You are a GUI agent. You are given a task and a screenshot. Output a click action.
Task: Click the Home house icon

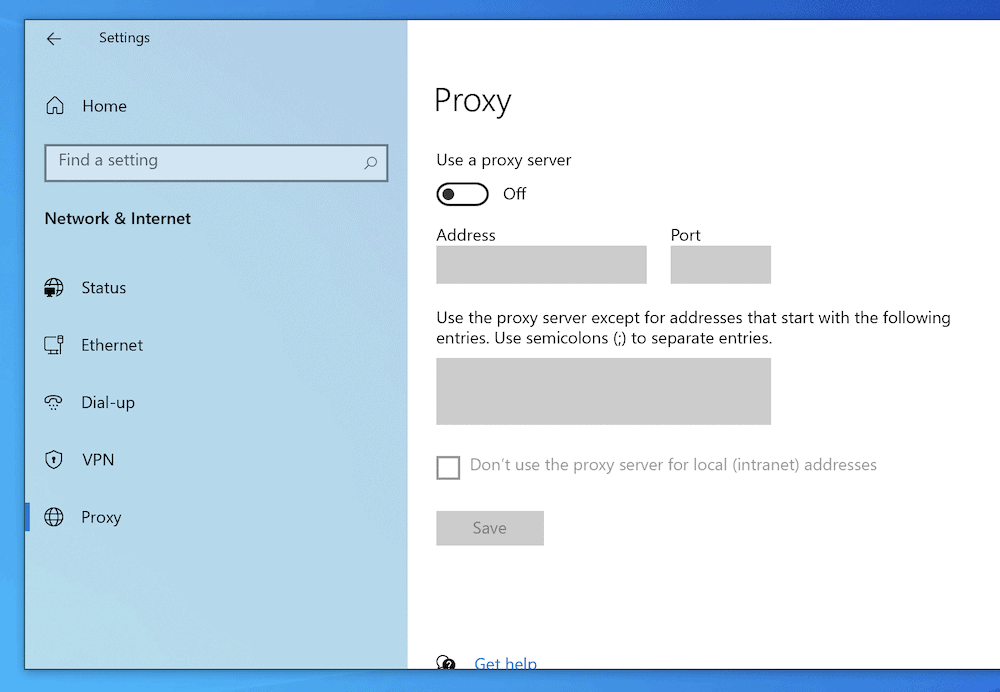55,106
